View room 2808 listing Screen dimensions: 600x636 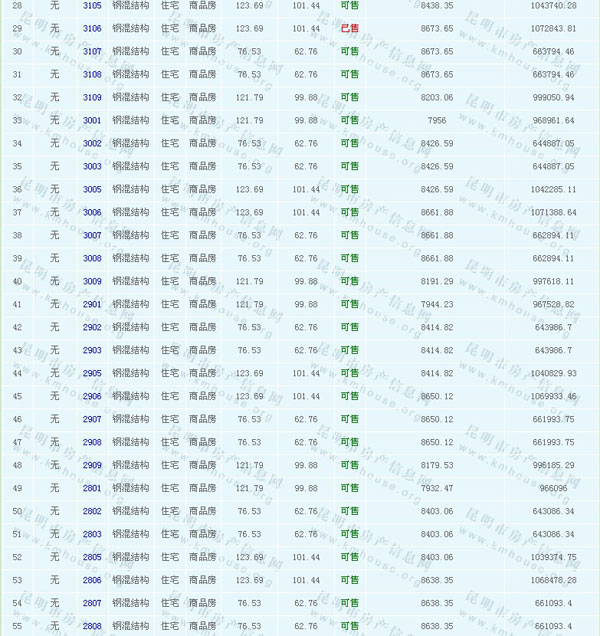[x=92, y=626]
